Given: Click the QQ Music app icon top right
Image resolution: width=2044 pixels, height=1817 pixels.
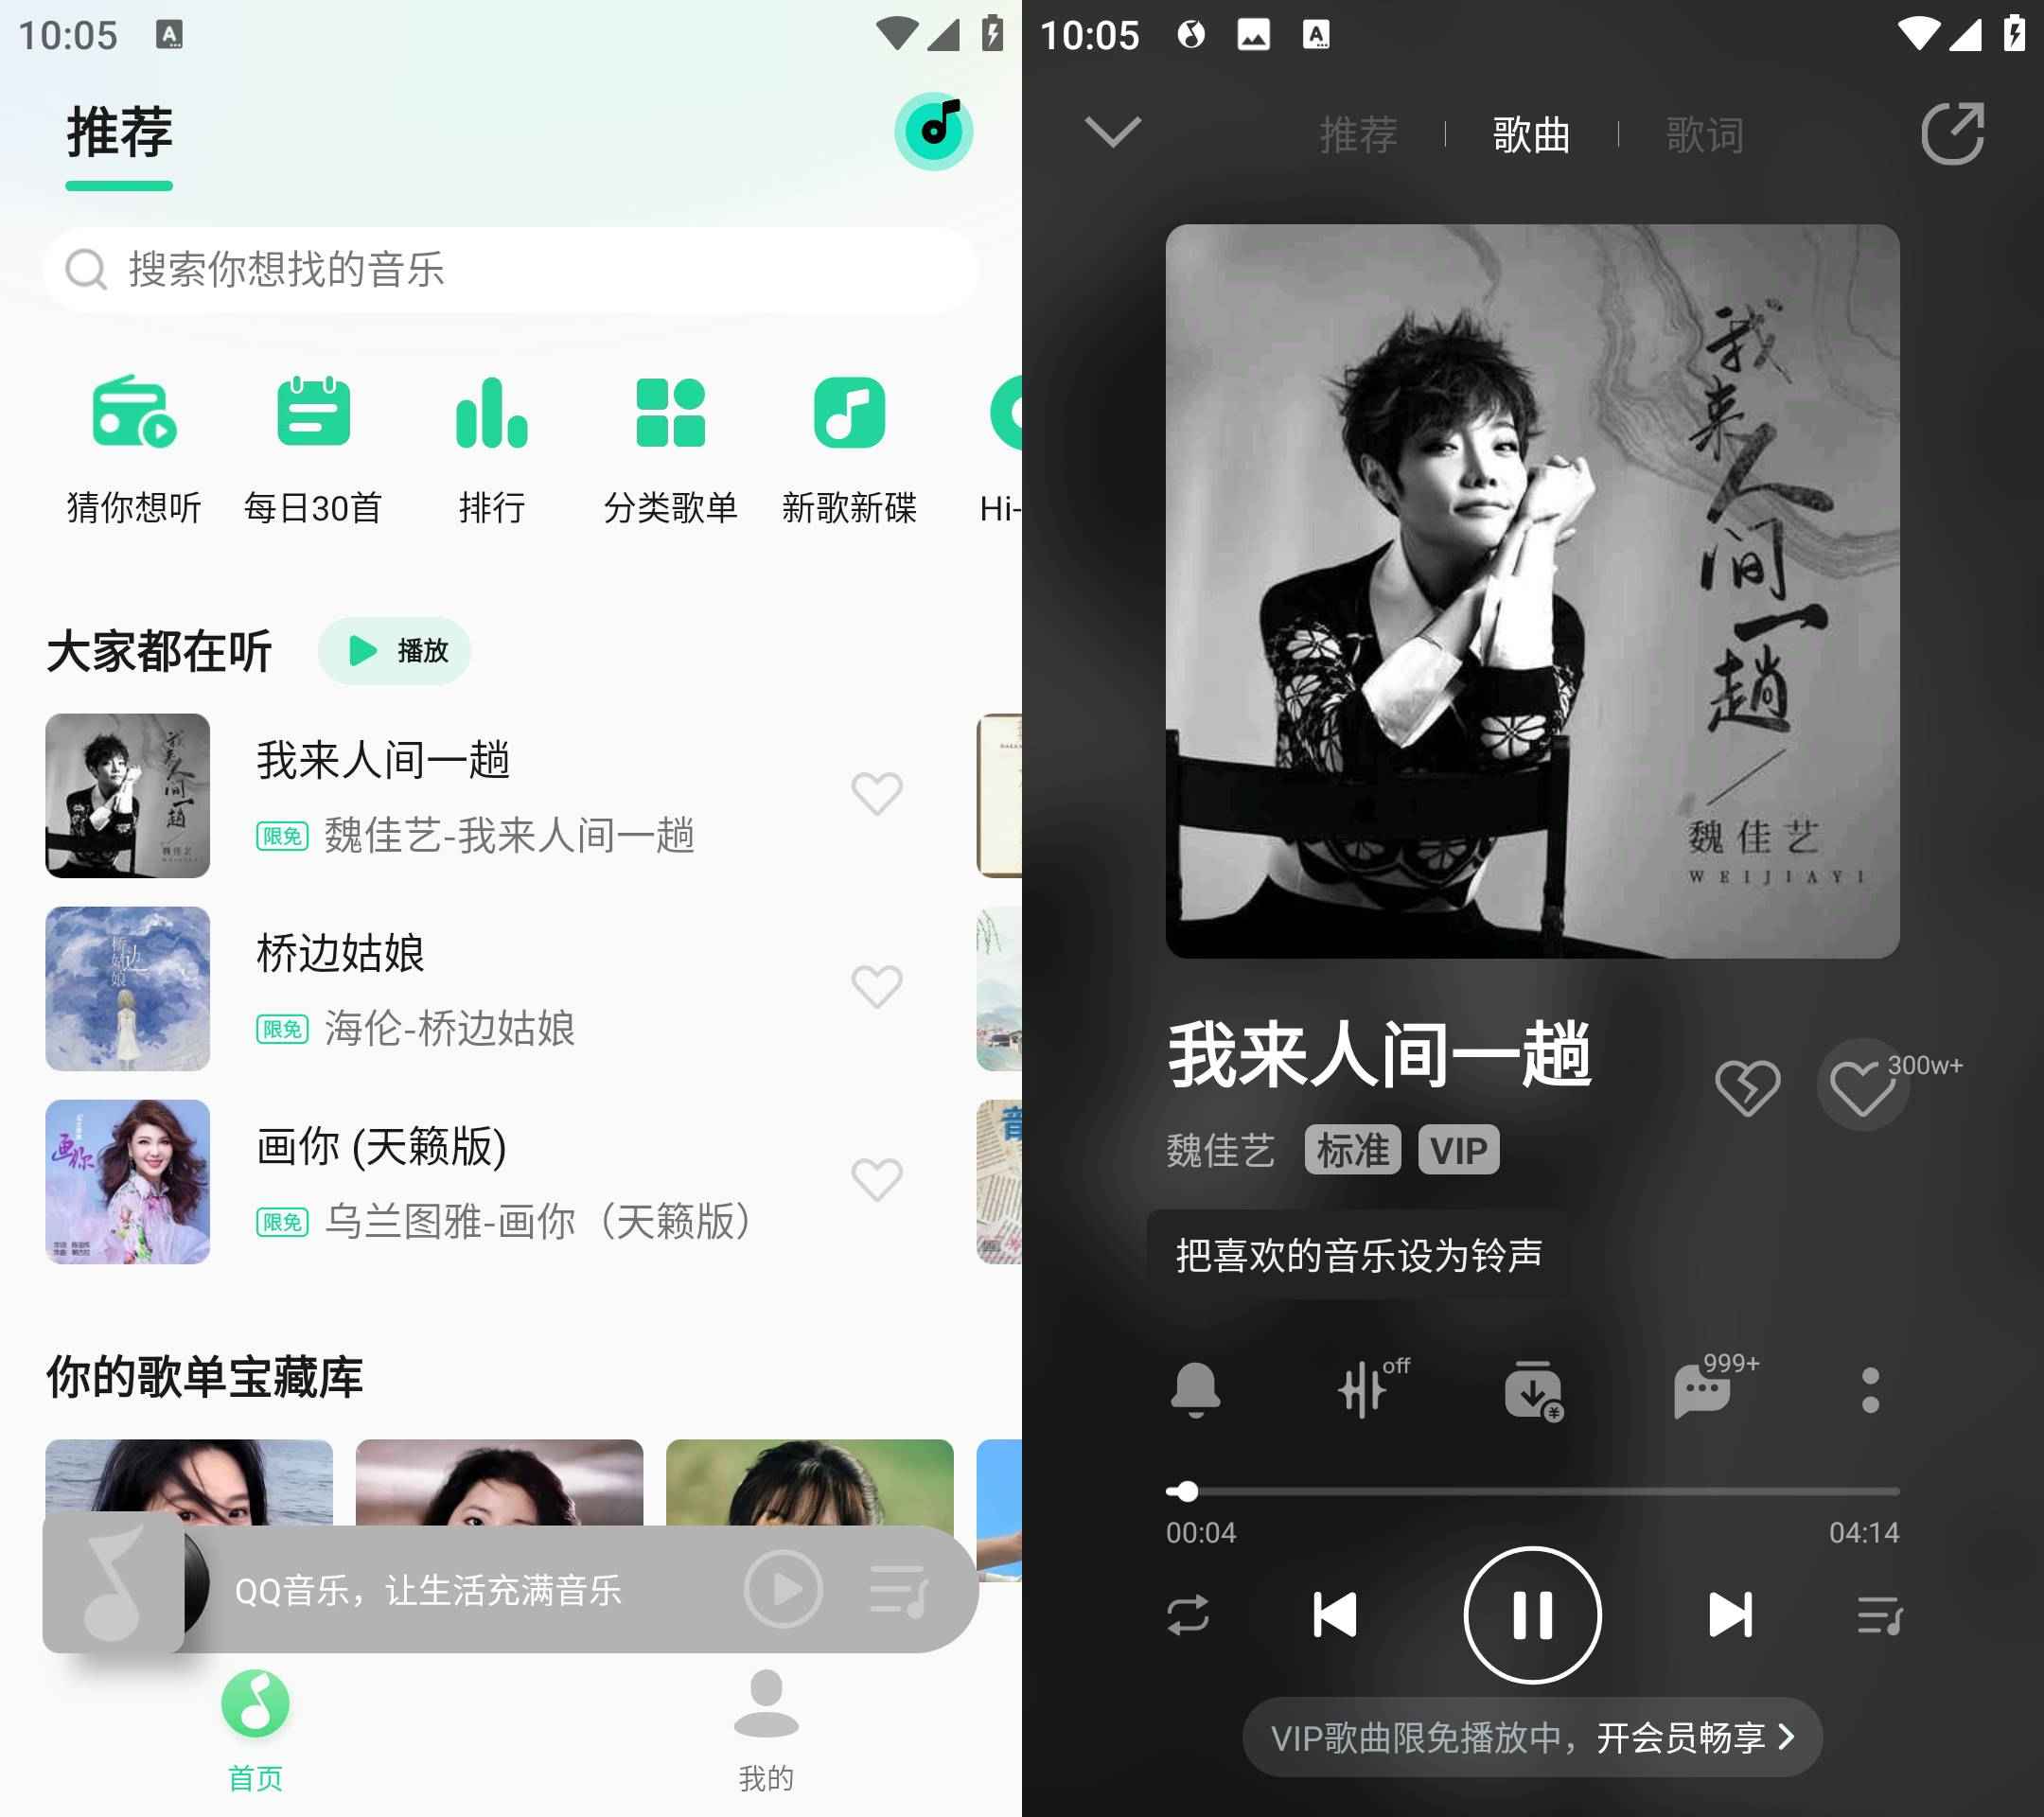Looking at the screenshot, I should [931, 132].
